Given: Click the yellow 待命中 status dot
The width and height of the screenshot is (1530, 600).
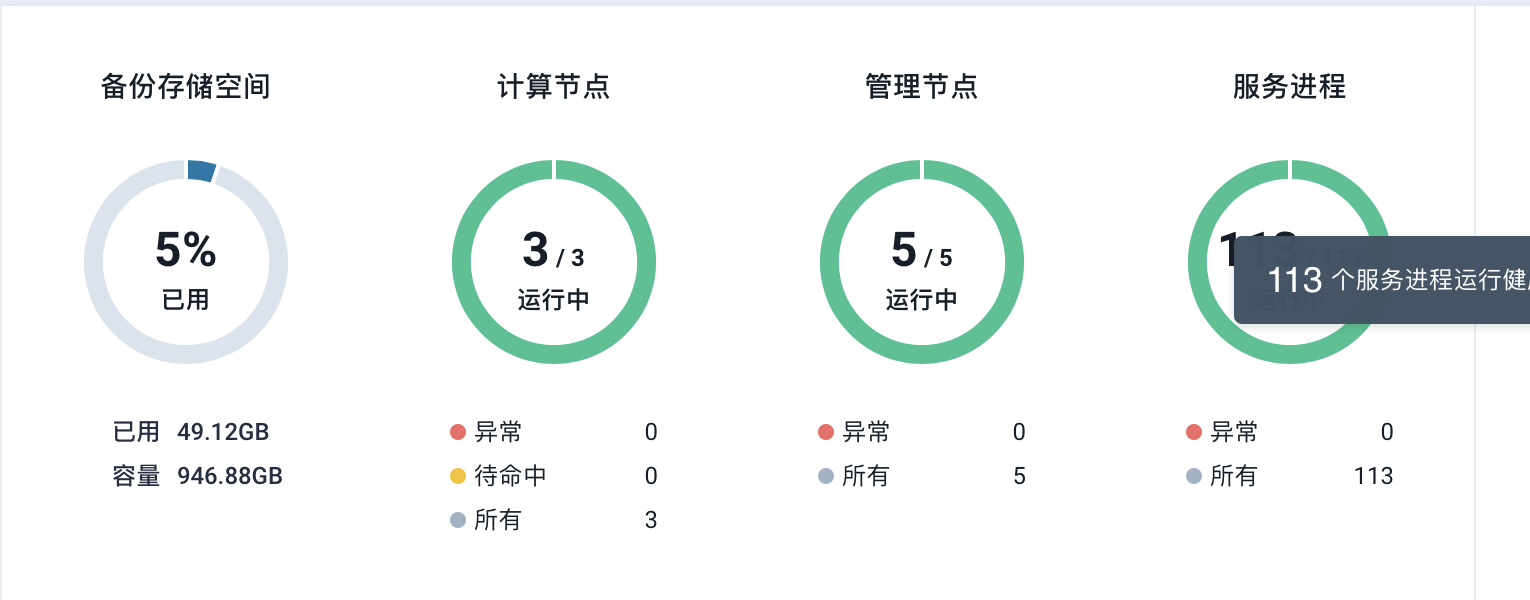Looking at the screenshot, I should 458,476.
